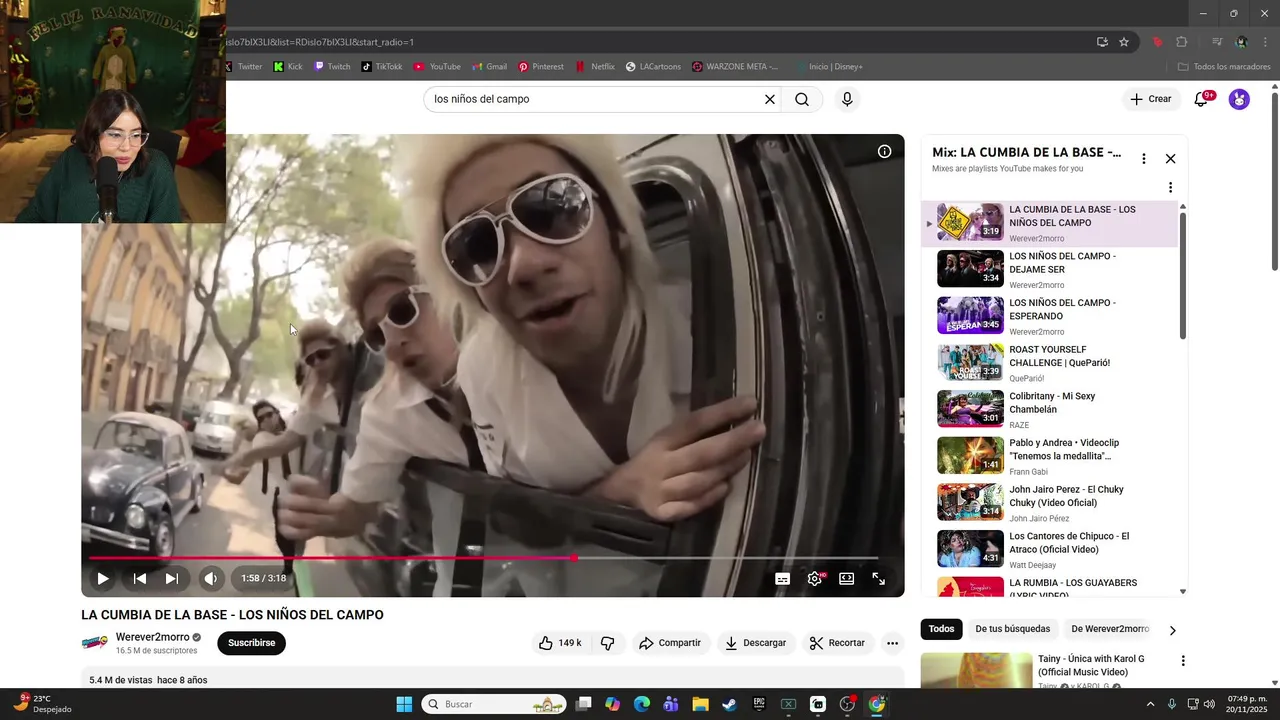Viewport: 1280px width, 720px height.
Task: Open Todos los marcadores folder
Action: pyautogui.click(x=1225, y=67)
